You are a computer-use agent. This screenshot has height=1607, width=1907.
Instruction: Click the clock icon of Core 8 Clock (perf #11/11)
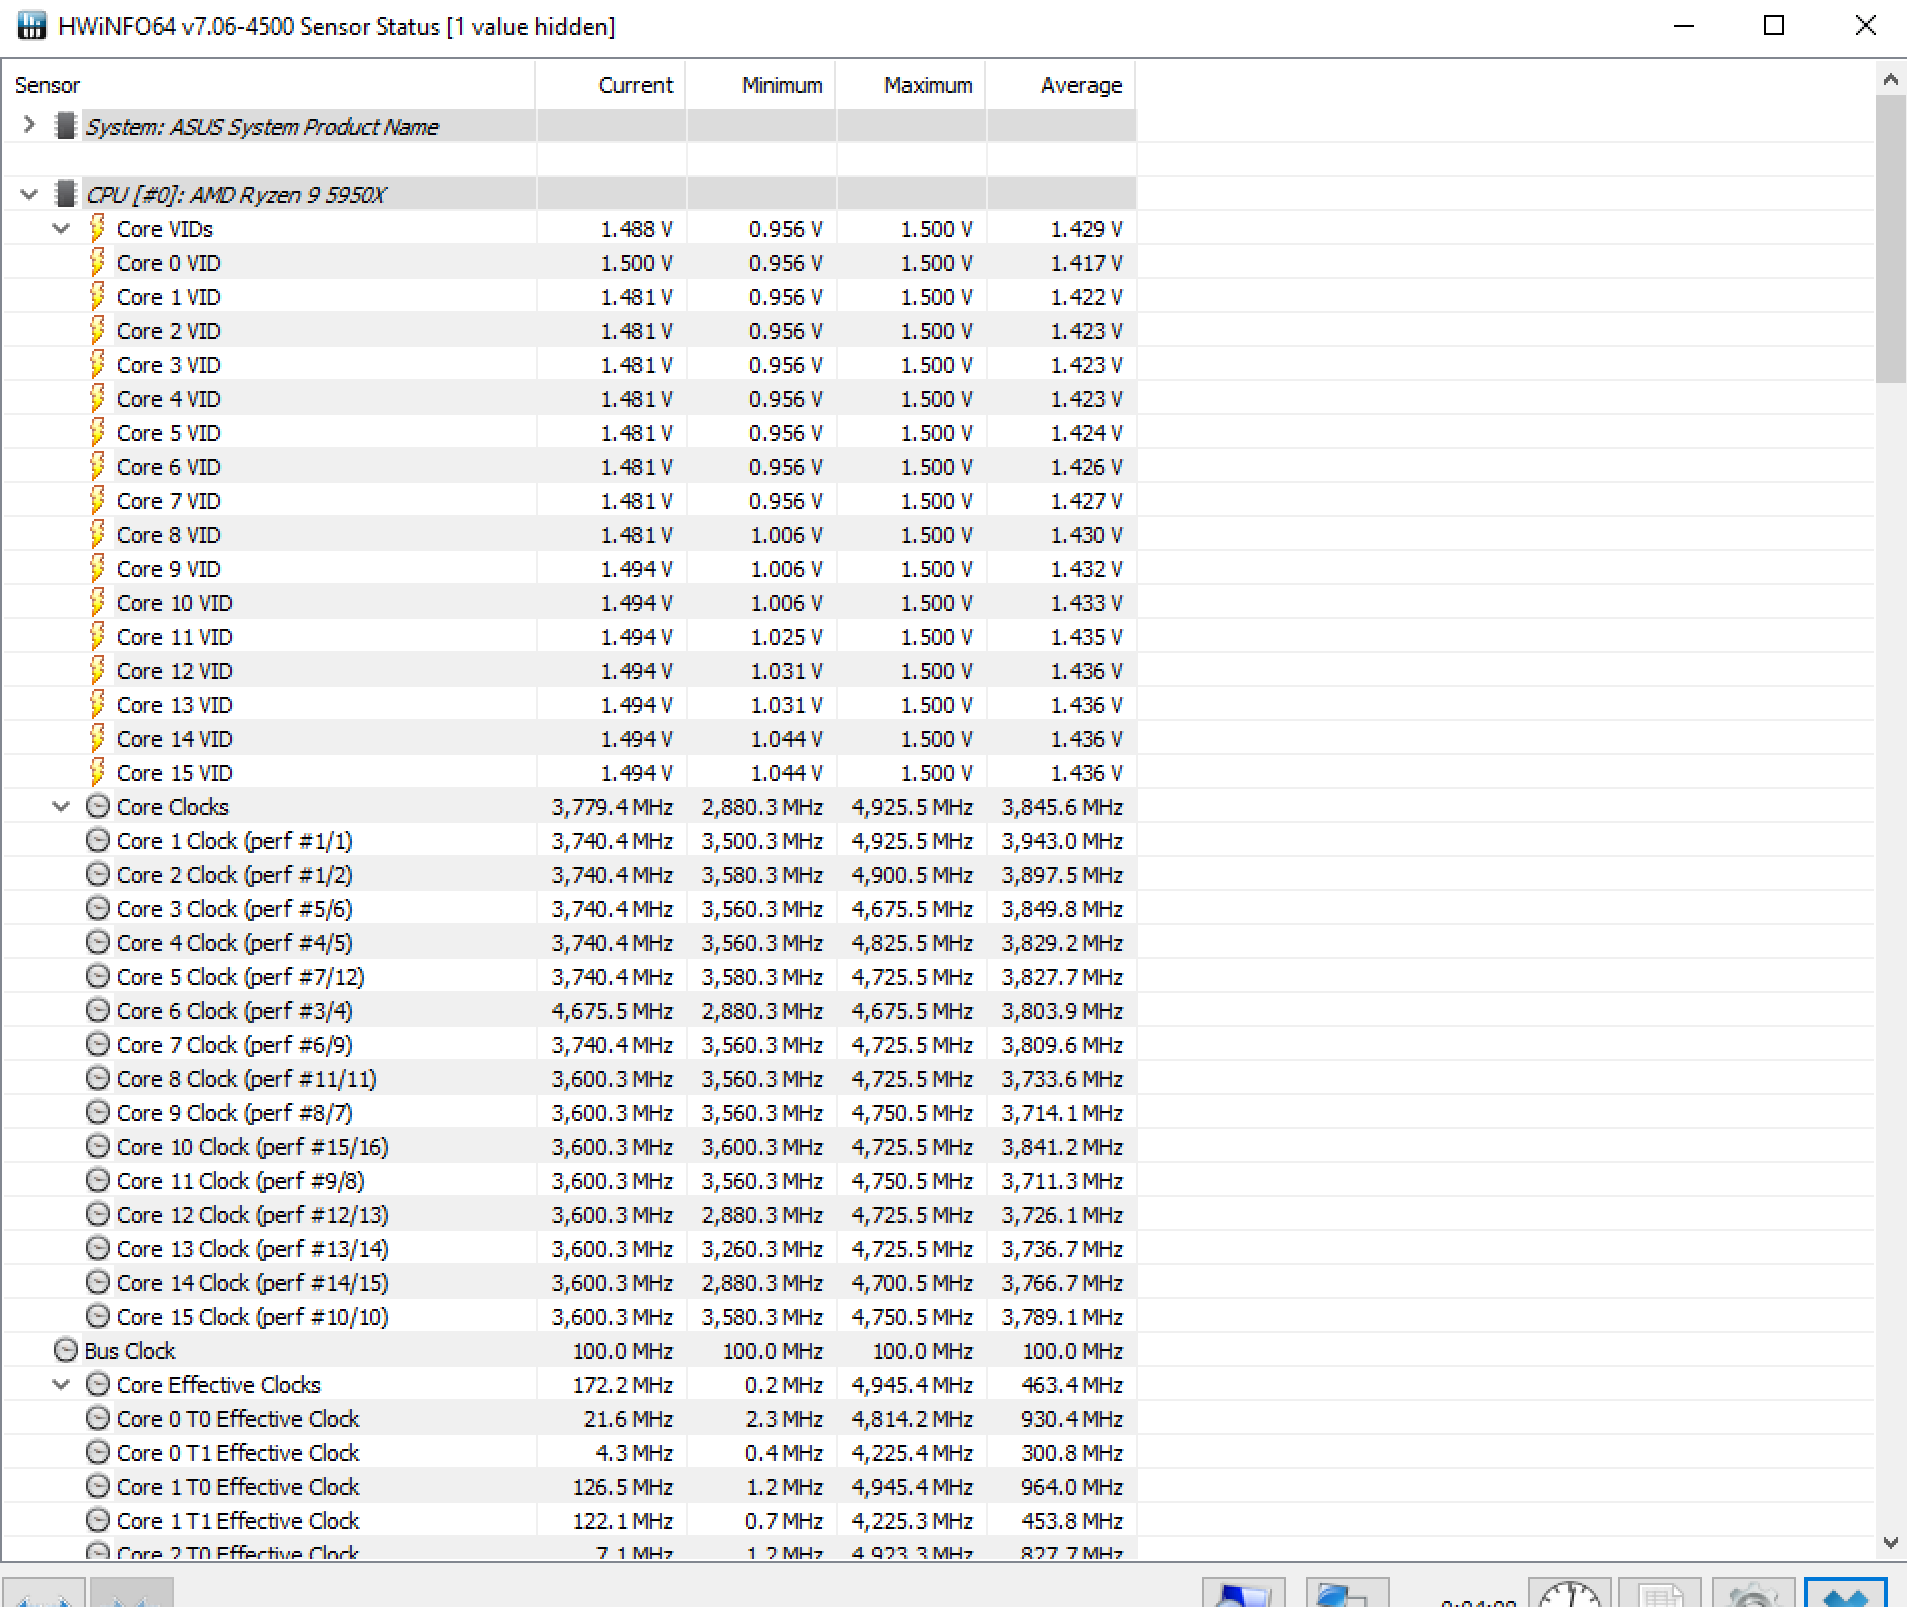pyautogui.click(x=98, y=1078)
